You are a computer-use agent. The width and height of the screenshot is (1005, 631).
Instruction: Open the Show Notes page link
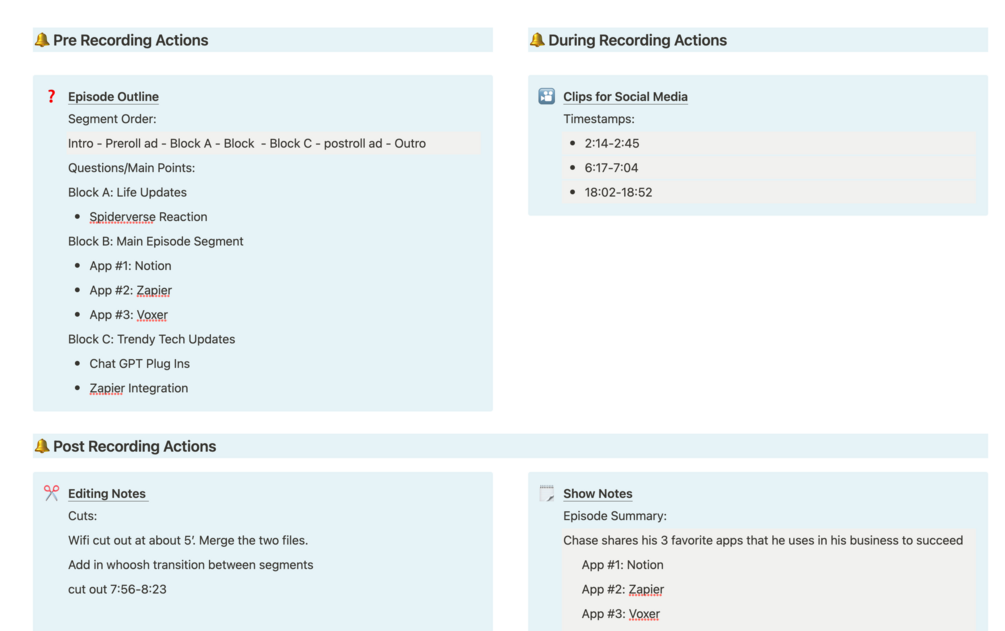click(597, 494)
